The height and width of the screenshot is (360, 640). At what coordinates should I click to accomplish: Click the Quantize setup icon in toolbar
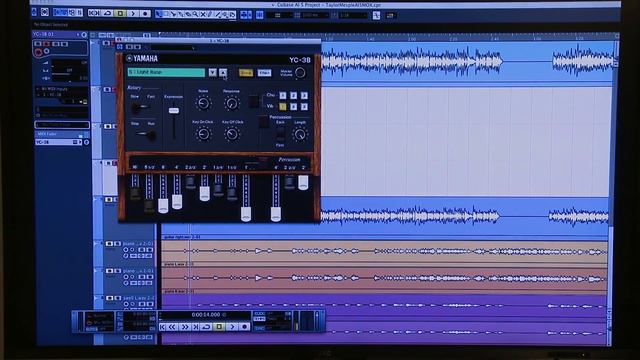coord(376,16)
